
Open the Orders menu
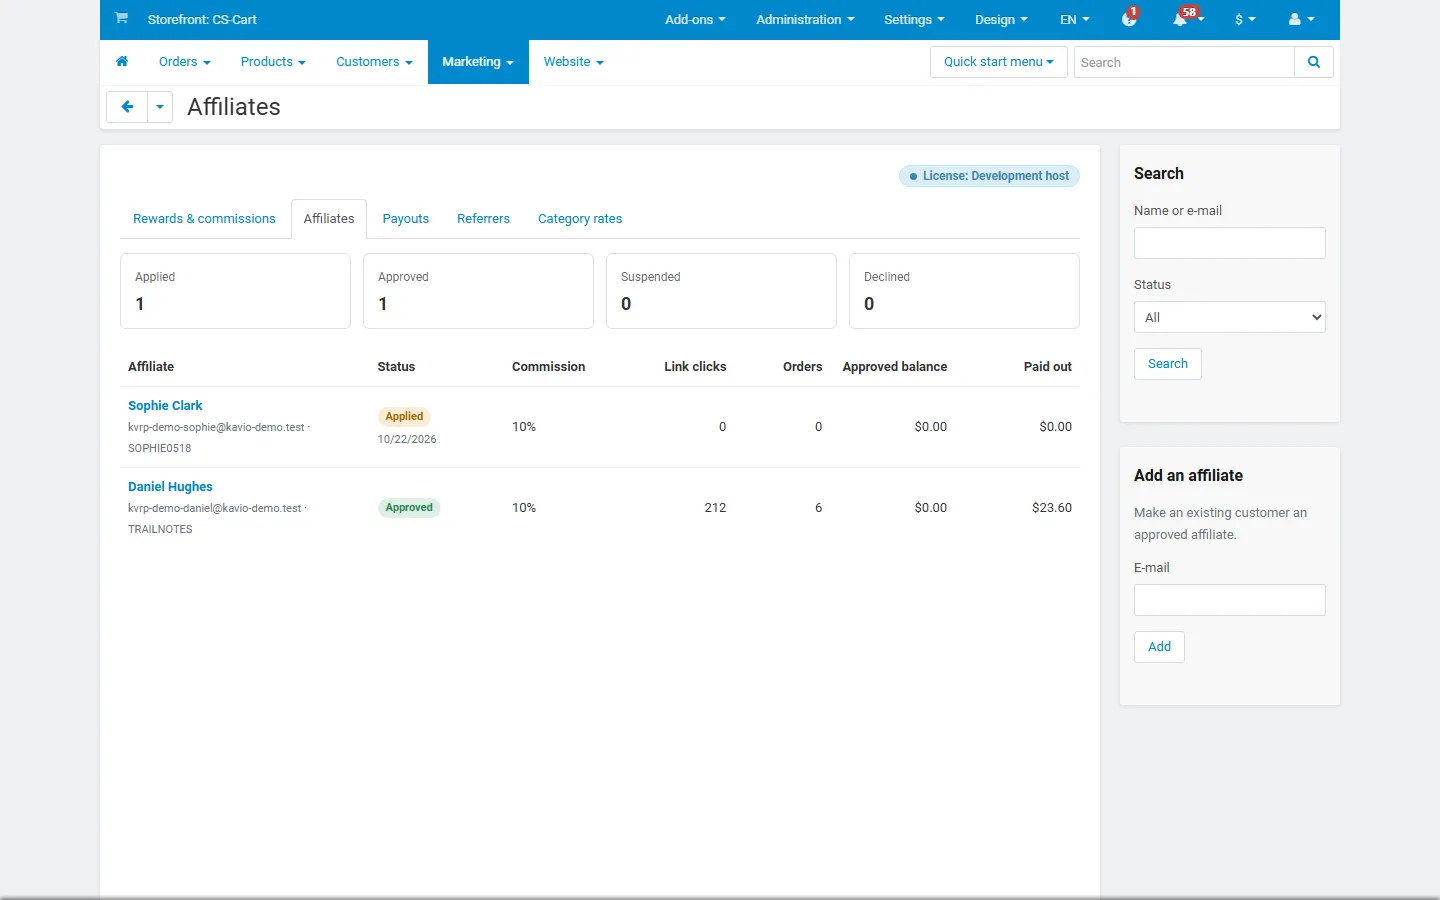pyautogui.click(x=185, y=62)
